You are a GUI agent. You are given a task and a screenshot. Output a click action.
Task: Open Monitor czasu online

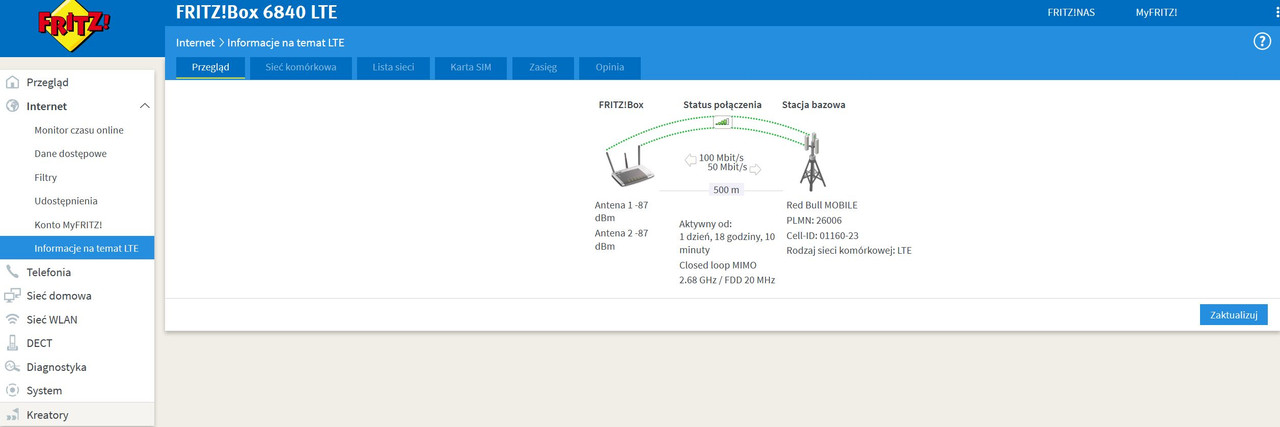pos(77,130)
